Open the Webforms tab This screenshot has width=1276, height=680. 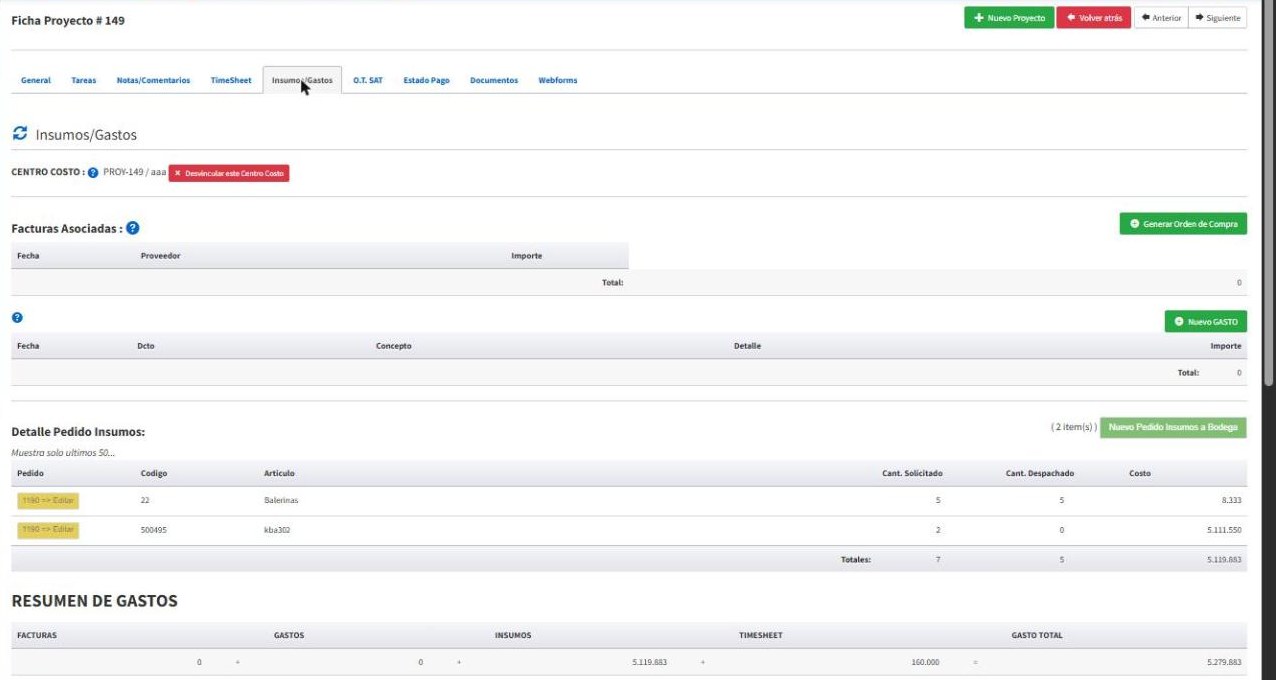click(x=558, y=80)
